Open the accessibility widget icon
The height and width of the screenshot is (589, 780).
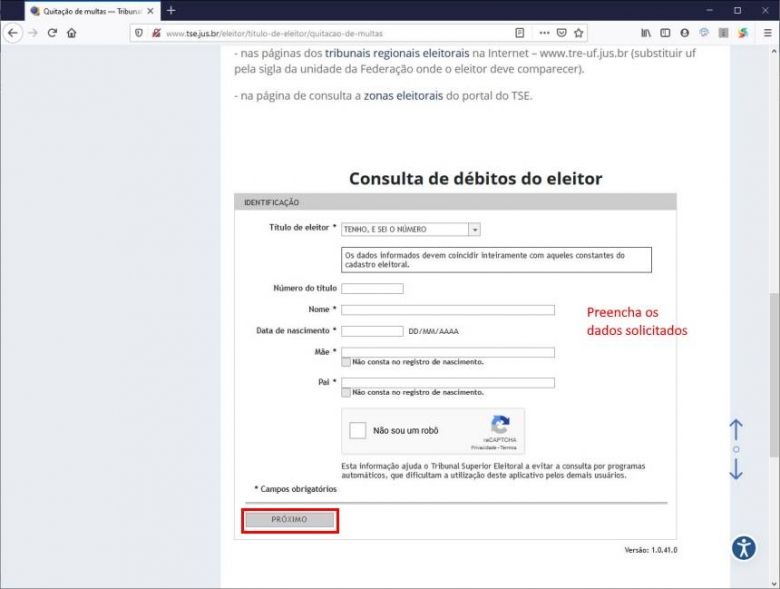tap(744, 548)
